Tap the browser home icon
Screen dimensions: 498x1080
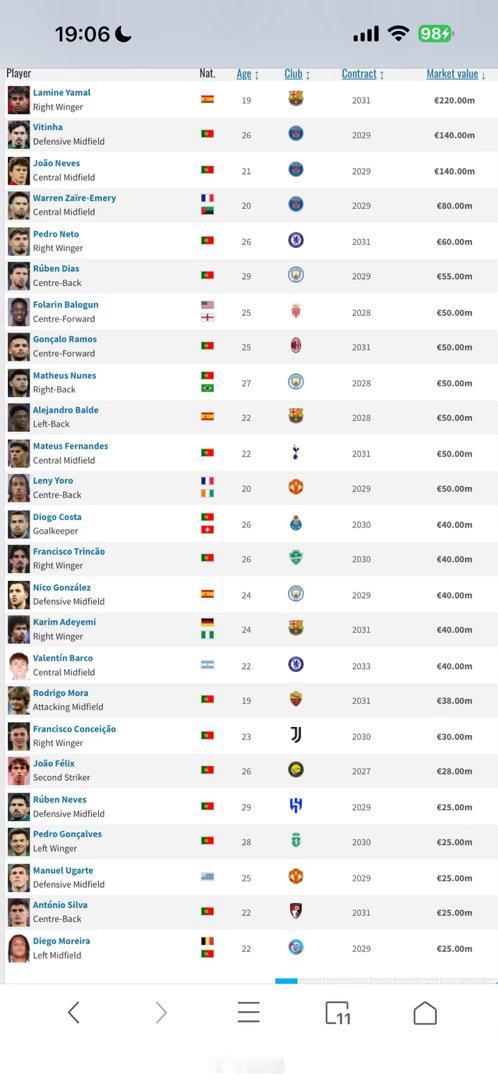pyautogui.click(x=425, y=1012)
